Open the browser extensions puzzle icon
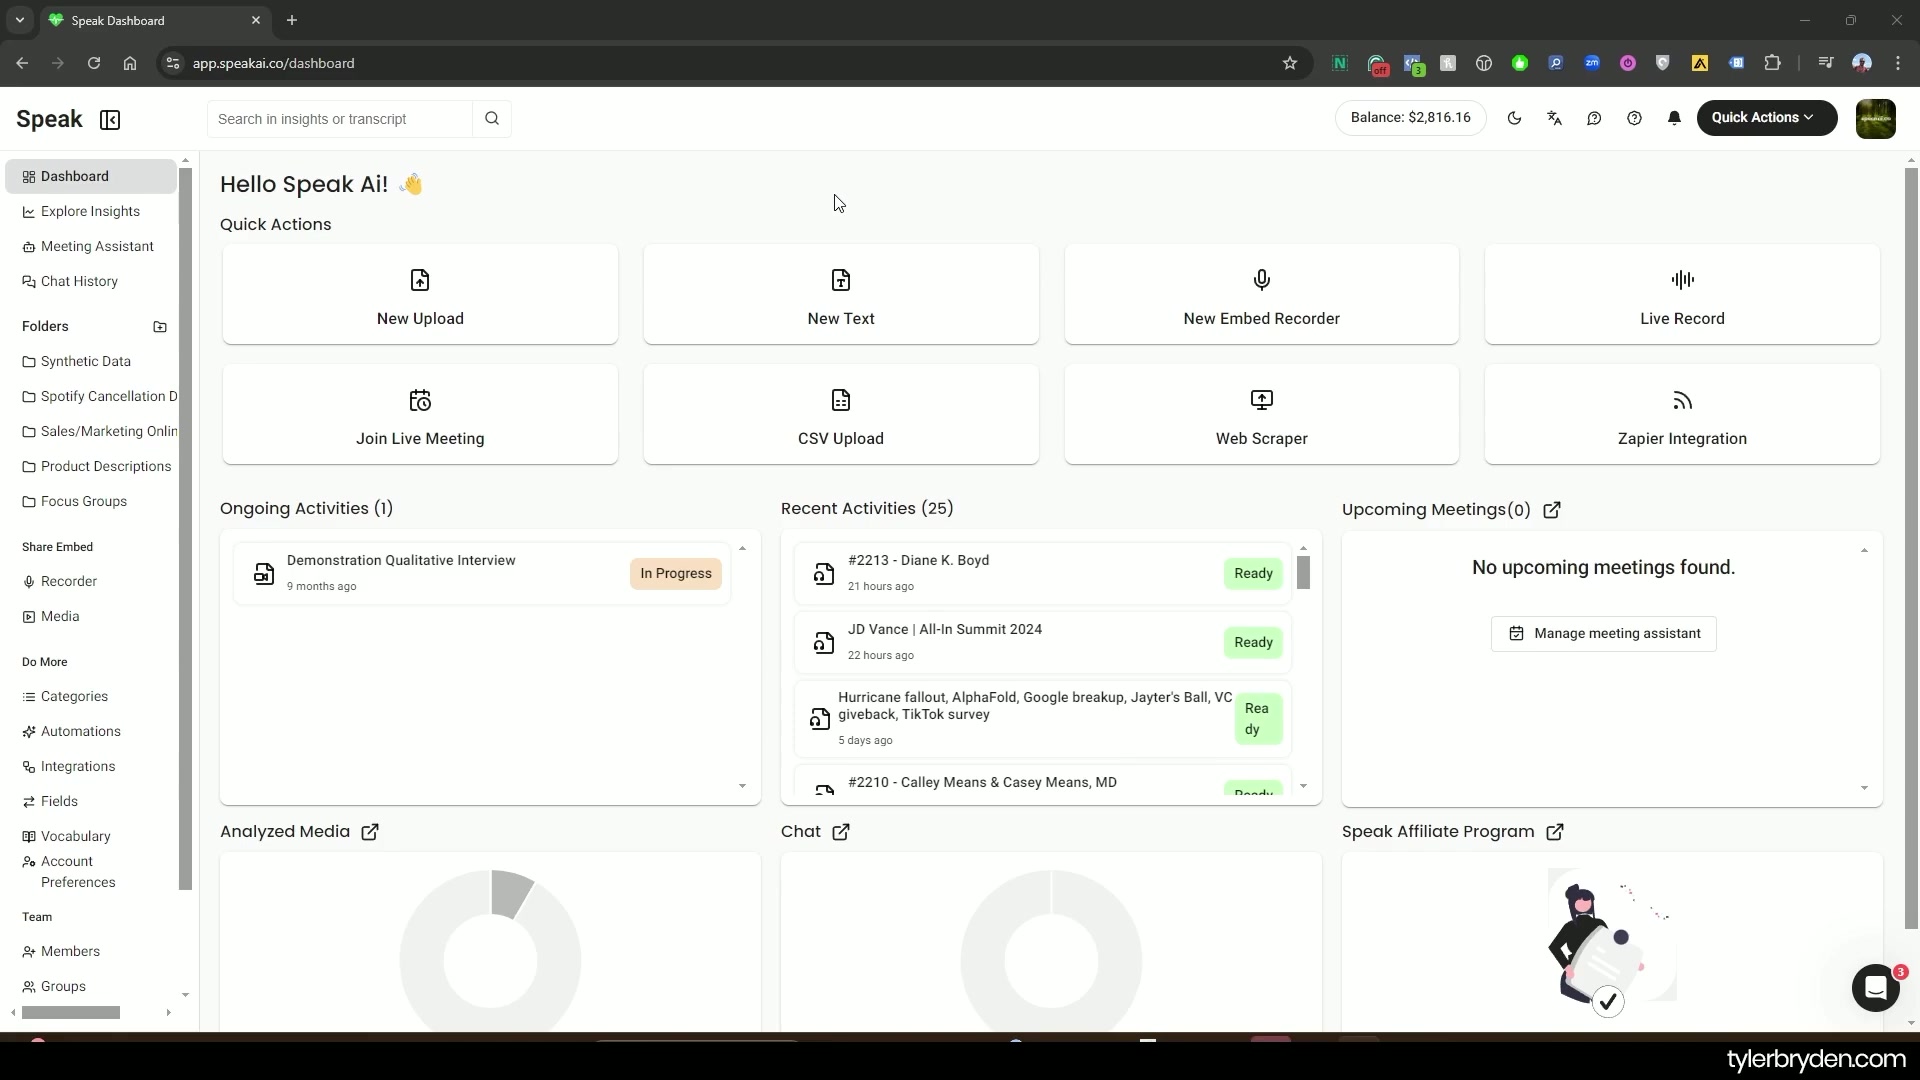1920x1080 pixels. (x=1772, y=63)
